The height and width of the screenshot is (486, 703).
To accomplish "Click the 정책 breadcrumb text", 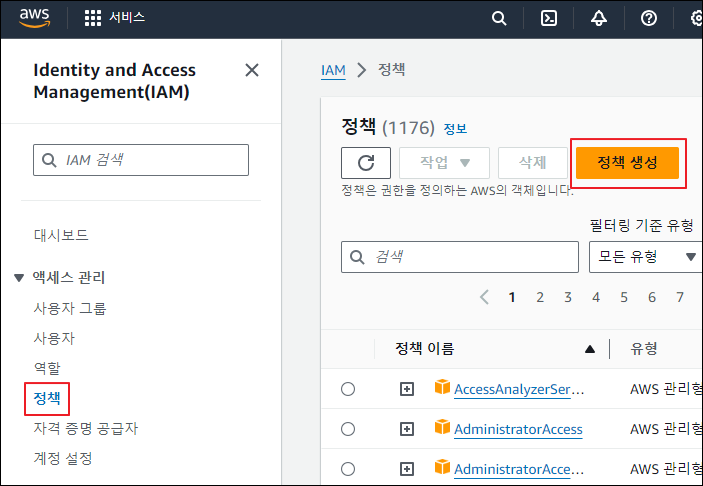I will [x=391, y=69].
